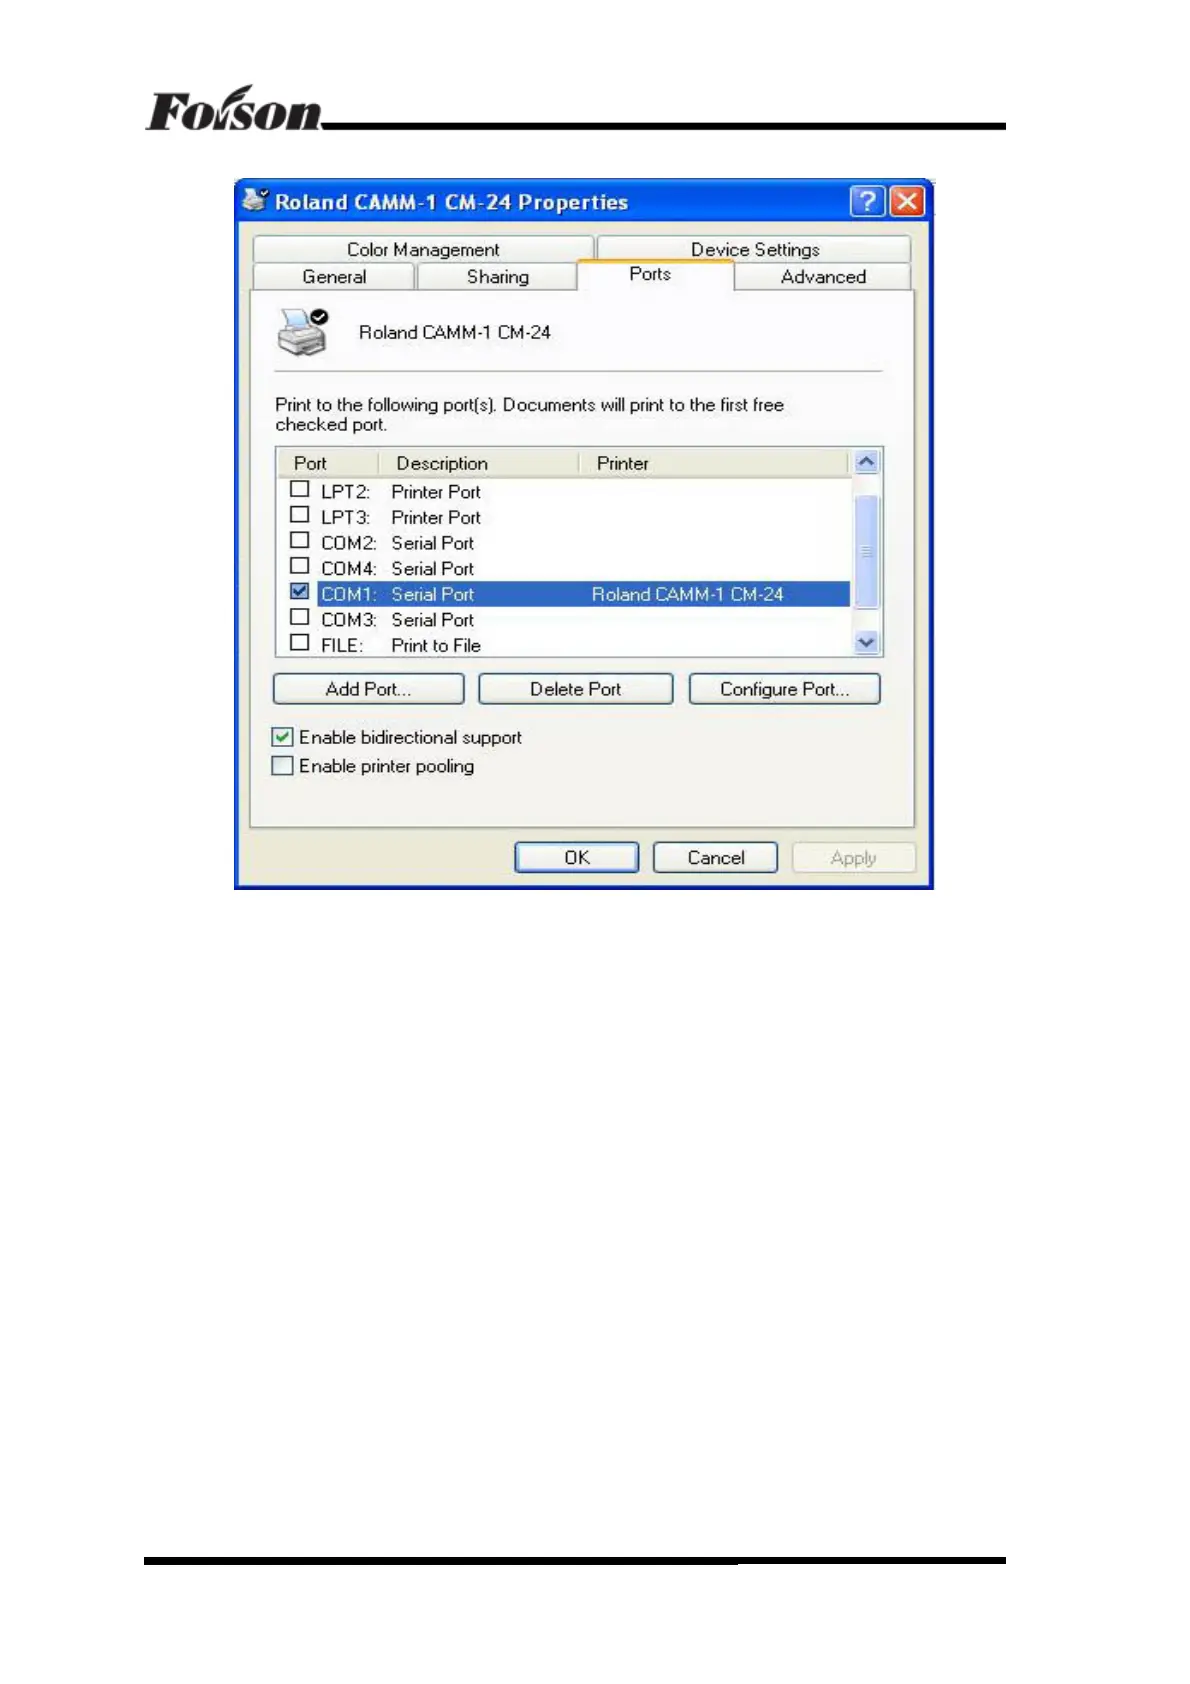Click the Add Port button
Image resolution: width=1190 pixels, height=1684 pixels.
coord(368,689)
